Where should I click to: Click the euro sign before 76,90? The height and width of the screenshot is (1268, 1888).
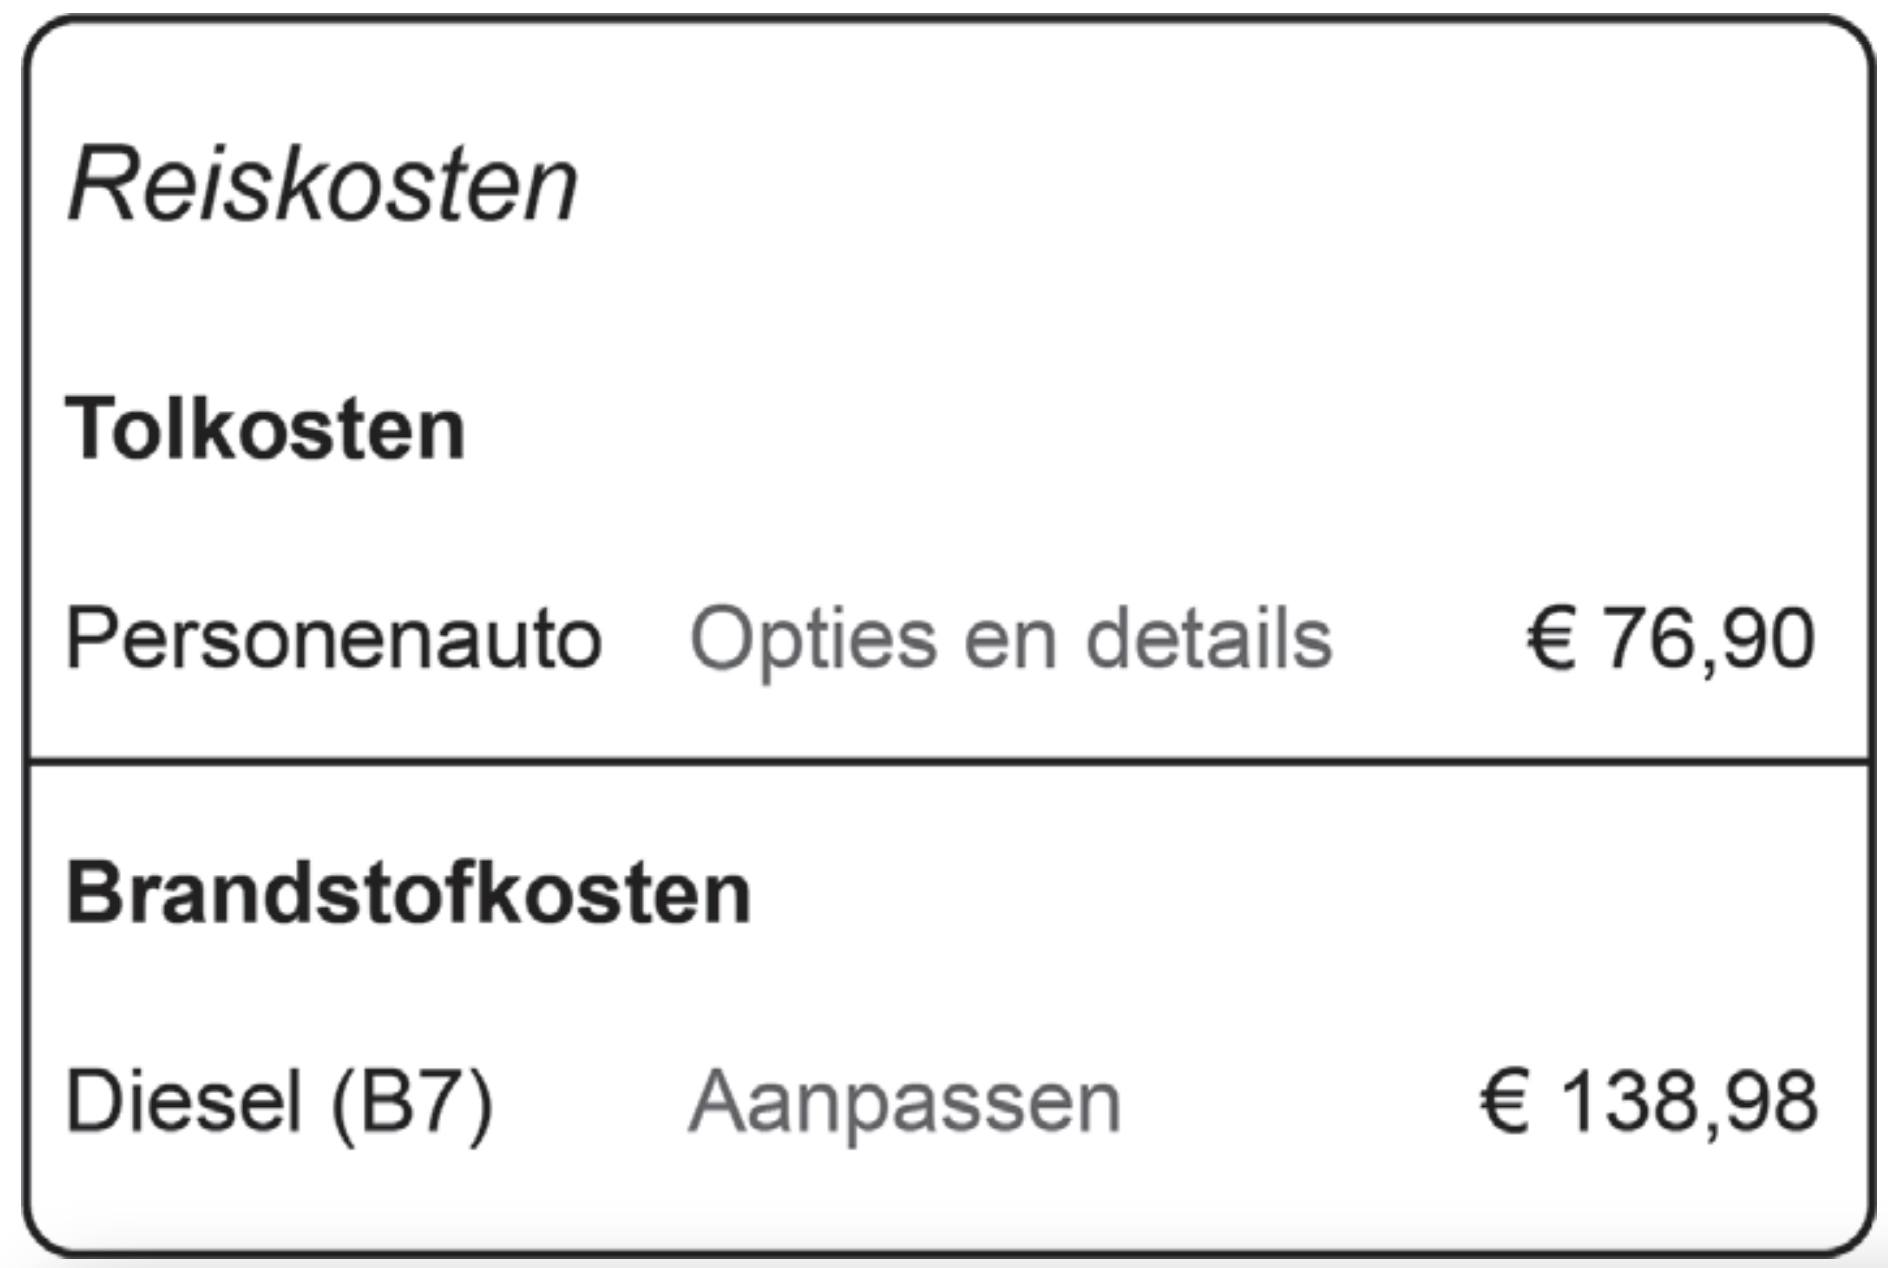pos(1551,639)
